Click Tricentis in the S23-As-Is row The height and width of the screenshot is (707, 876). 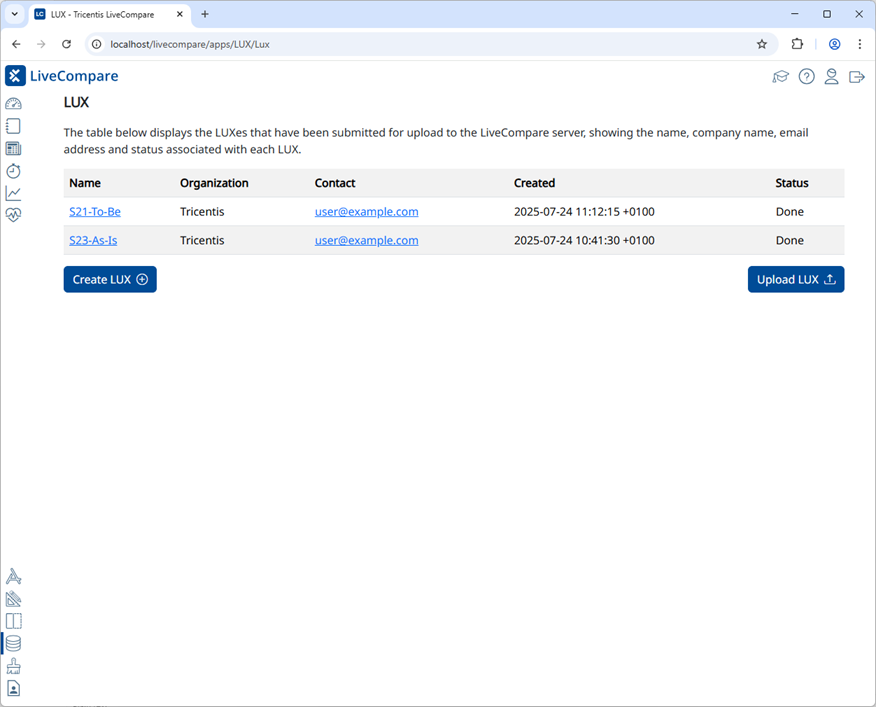tap(202, 240)
